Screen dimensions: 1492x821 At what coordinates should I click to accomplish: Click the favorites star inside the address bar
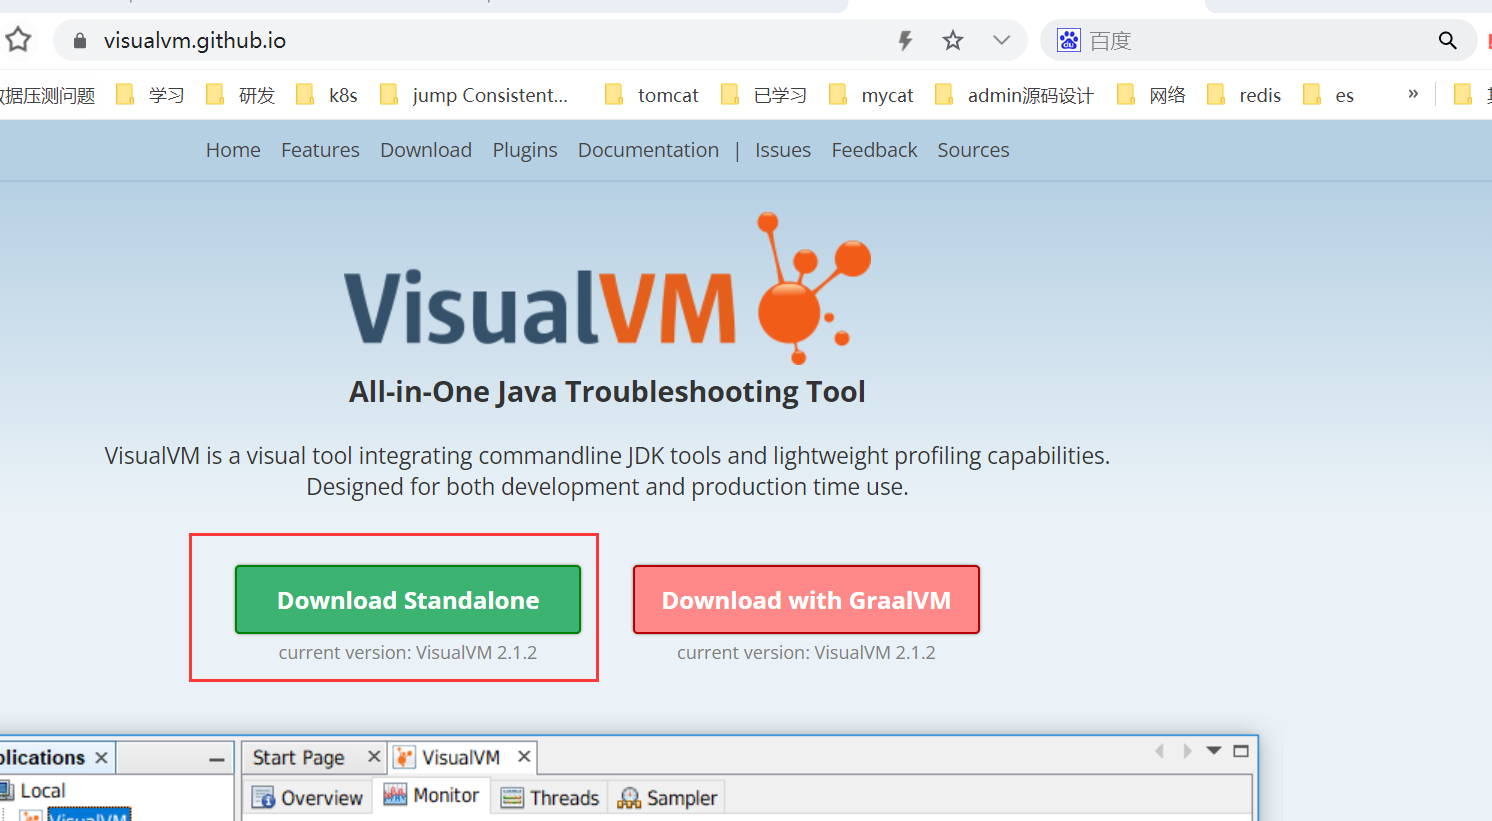pos(953,40)
